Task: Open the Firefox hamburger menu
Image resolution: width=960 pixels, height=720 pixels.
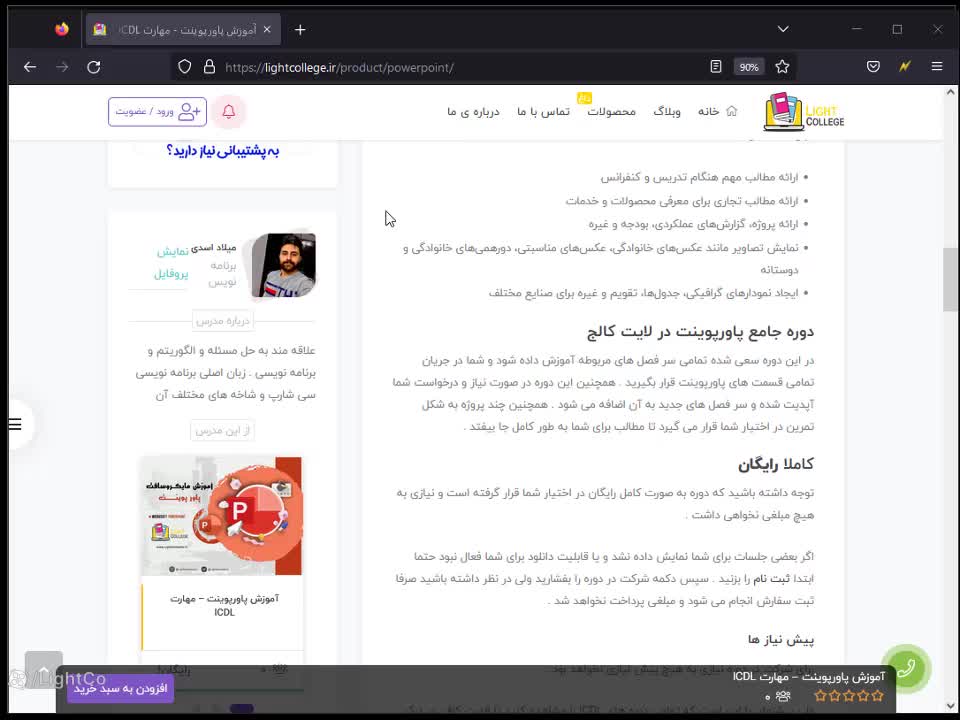Action: [x=938, y=66]
